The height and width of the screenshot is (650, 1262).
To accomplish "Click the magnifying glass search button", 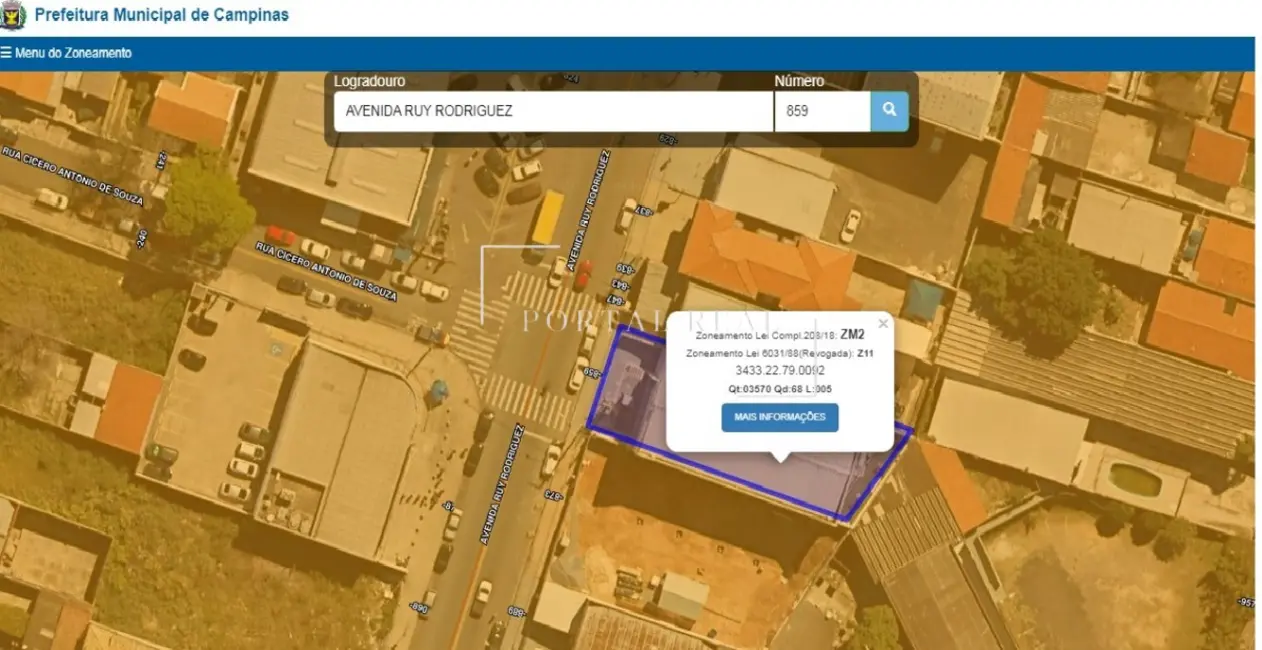I will [x=889, y=111].
